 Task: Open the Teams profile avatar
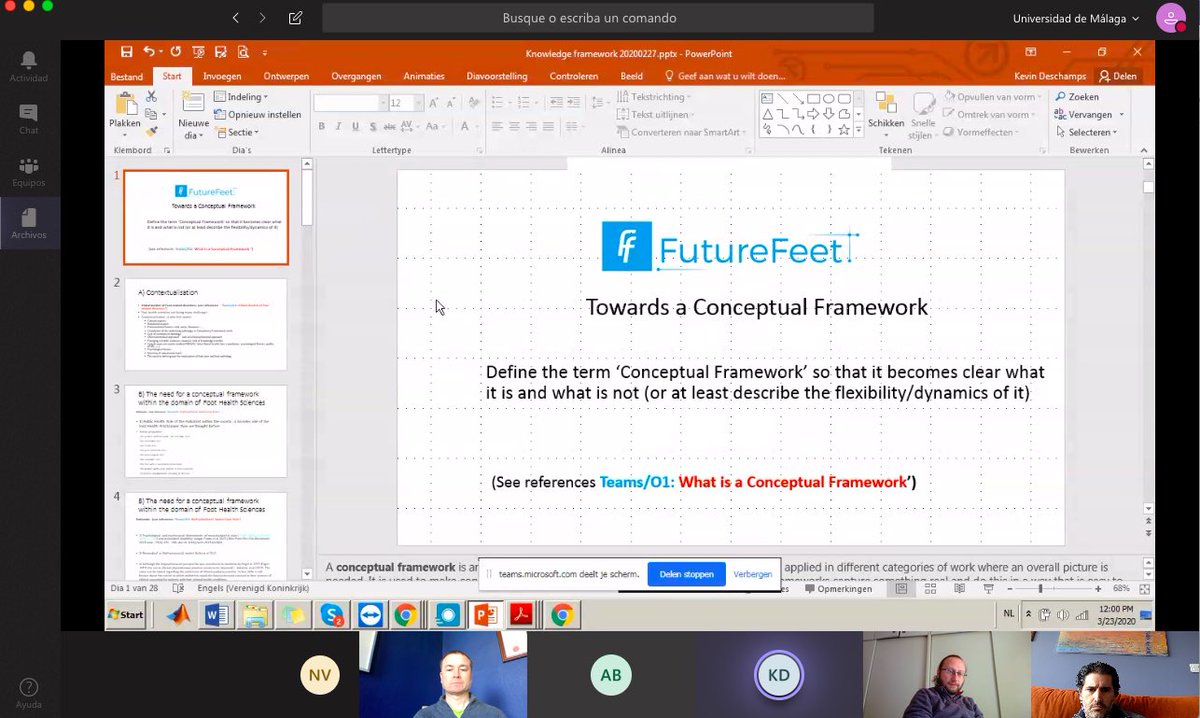[x=1170, y=18]
